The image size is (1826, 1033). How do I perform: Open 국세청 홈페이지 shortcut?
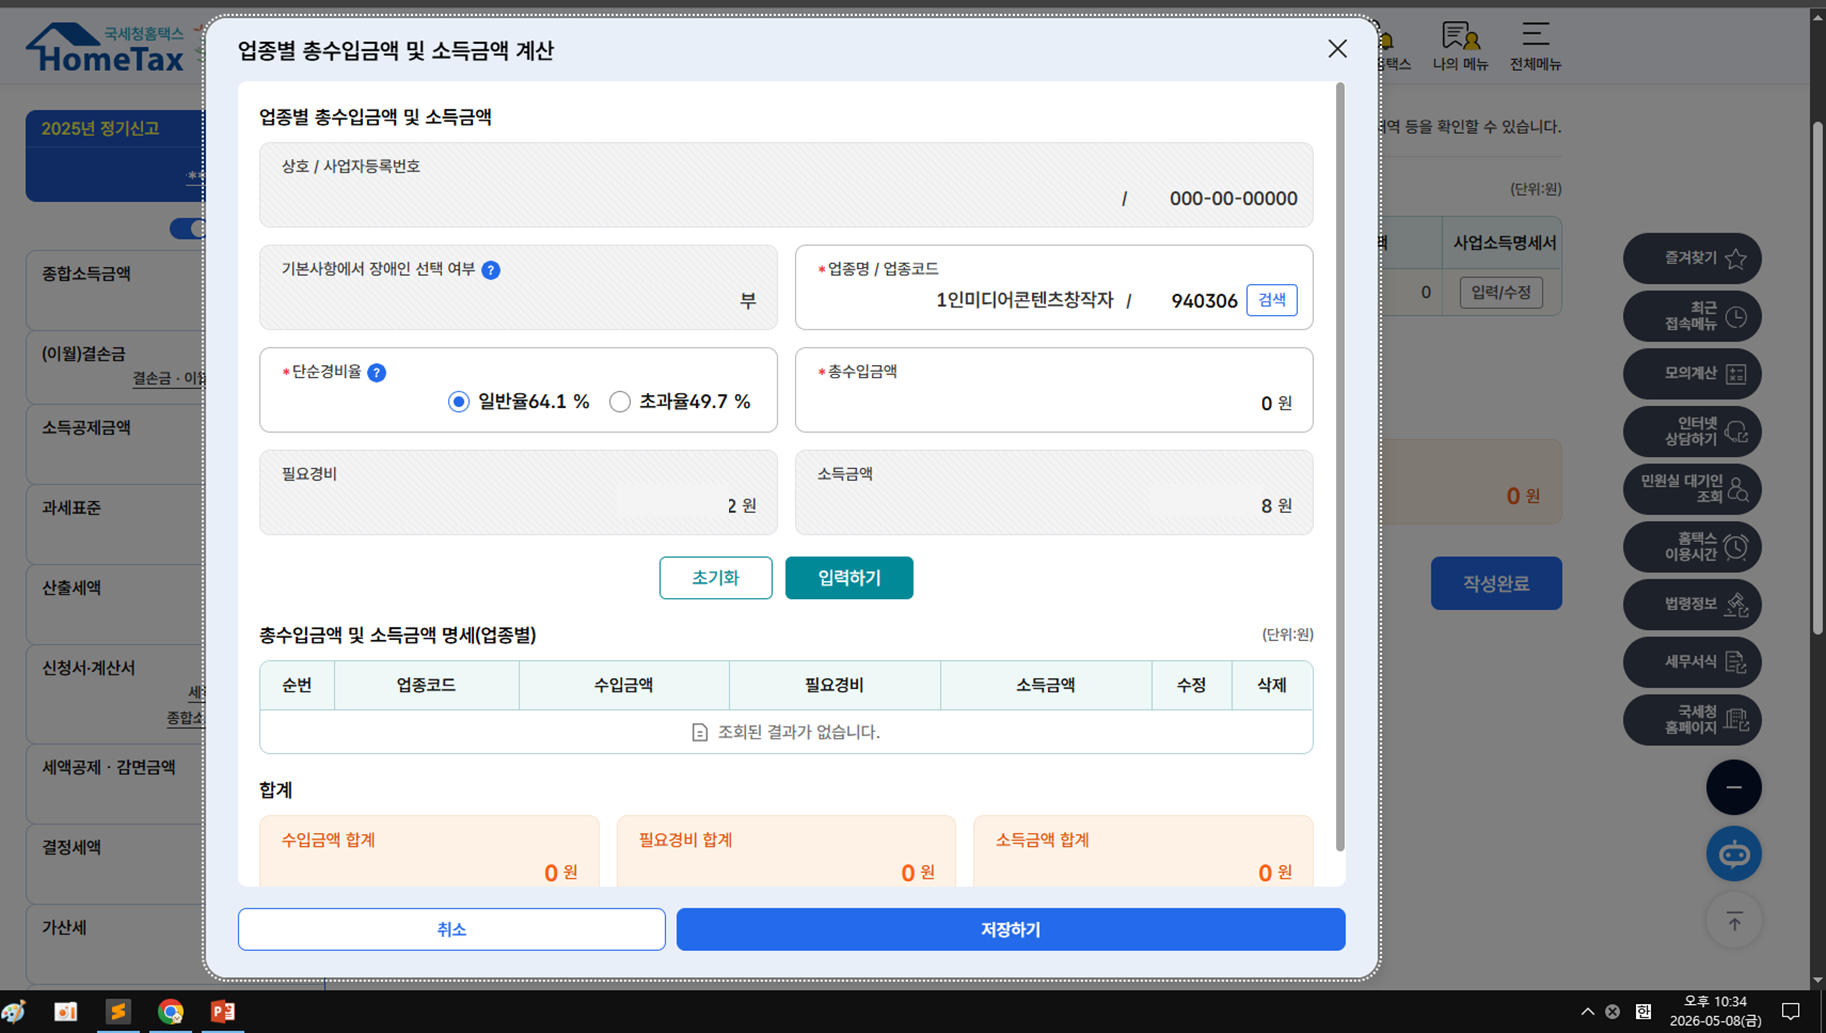[x=1692, y=720]
